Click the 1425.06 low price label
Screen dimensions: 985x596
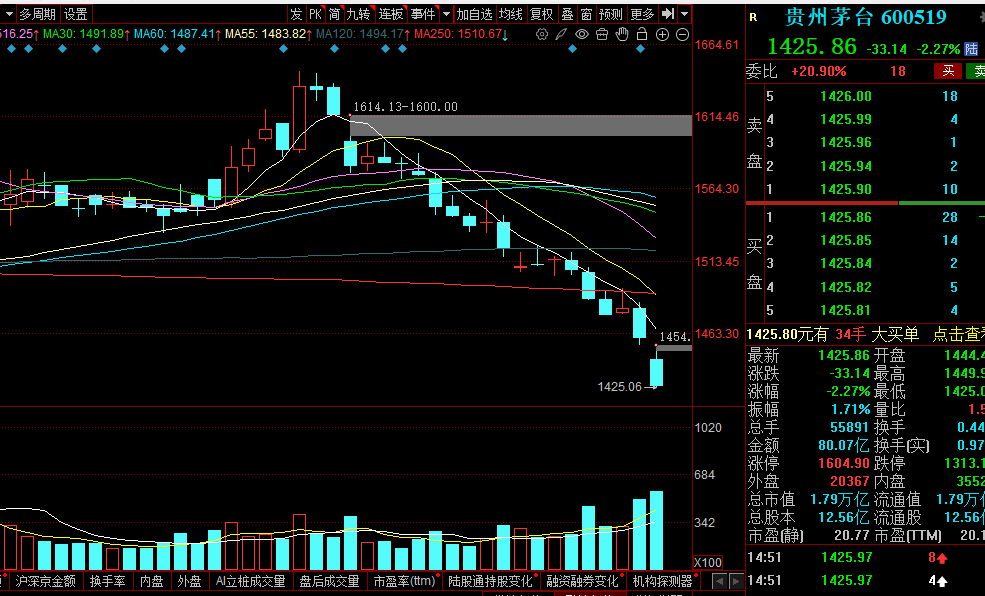(620, 387)
